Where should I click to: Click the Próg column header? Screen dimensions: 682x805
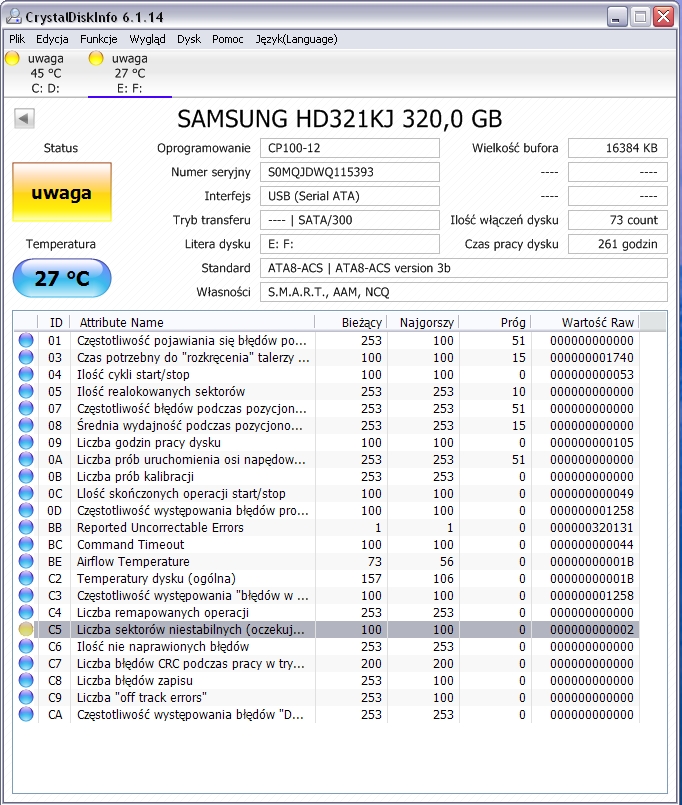coord(495,322)
